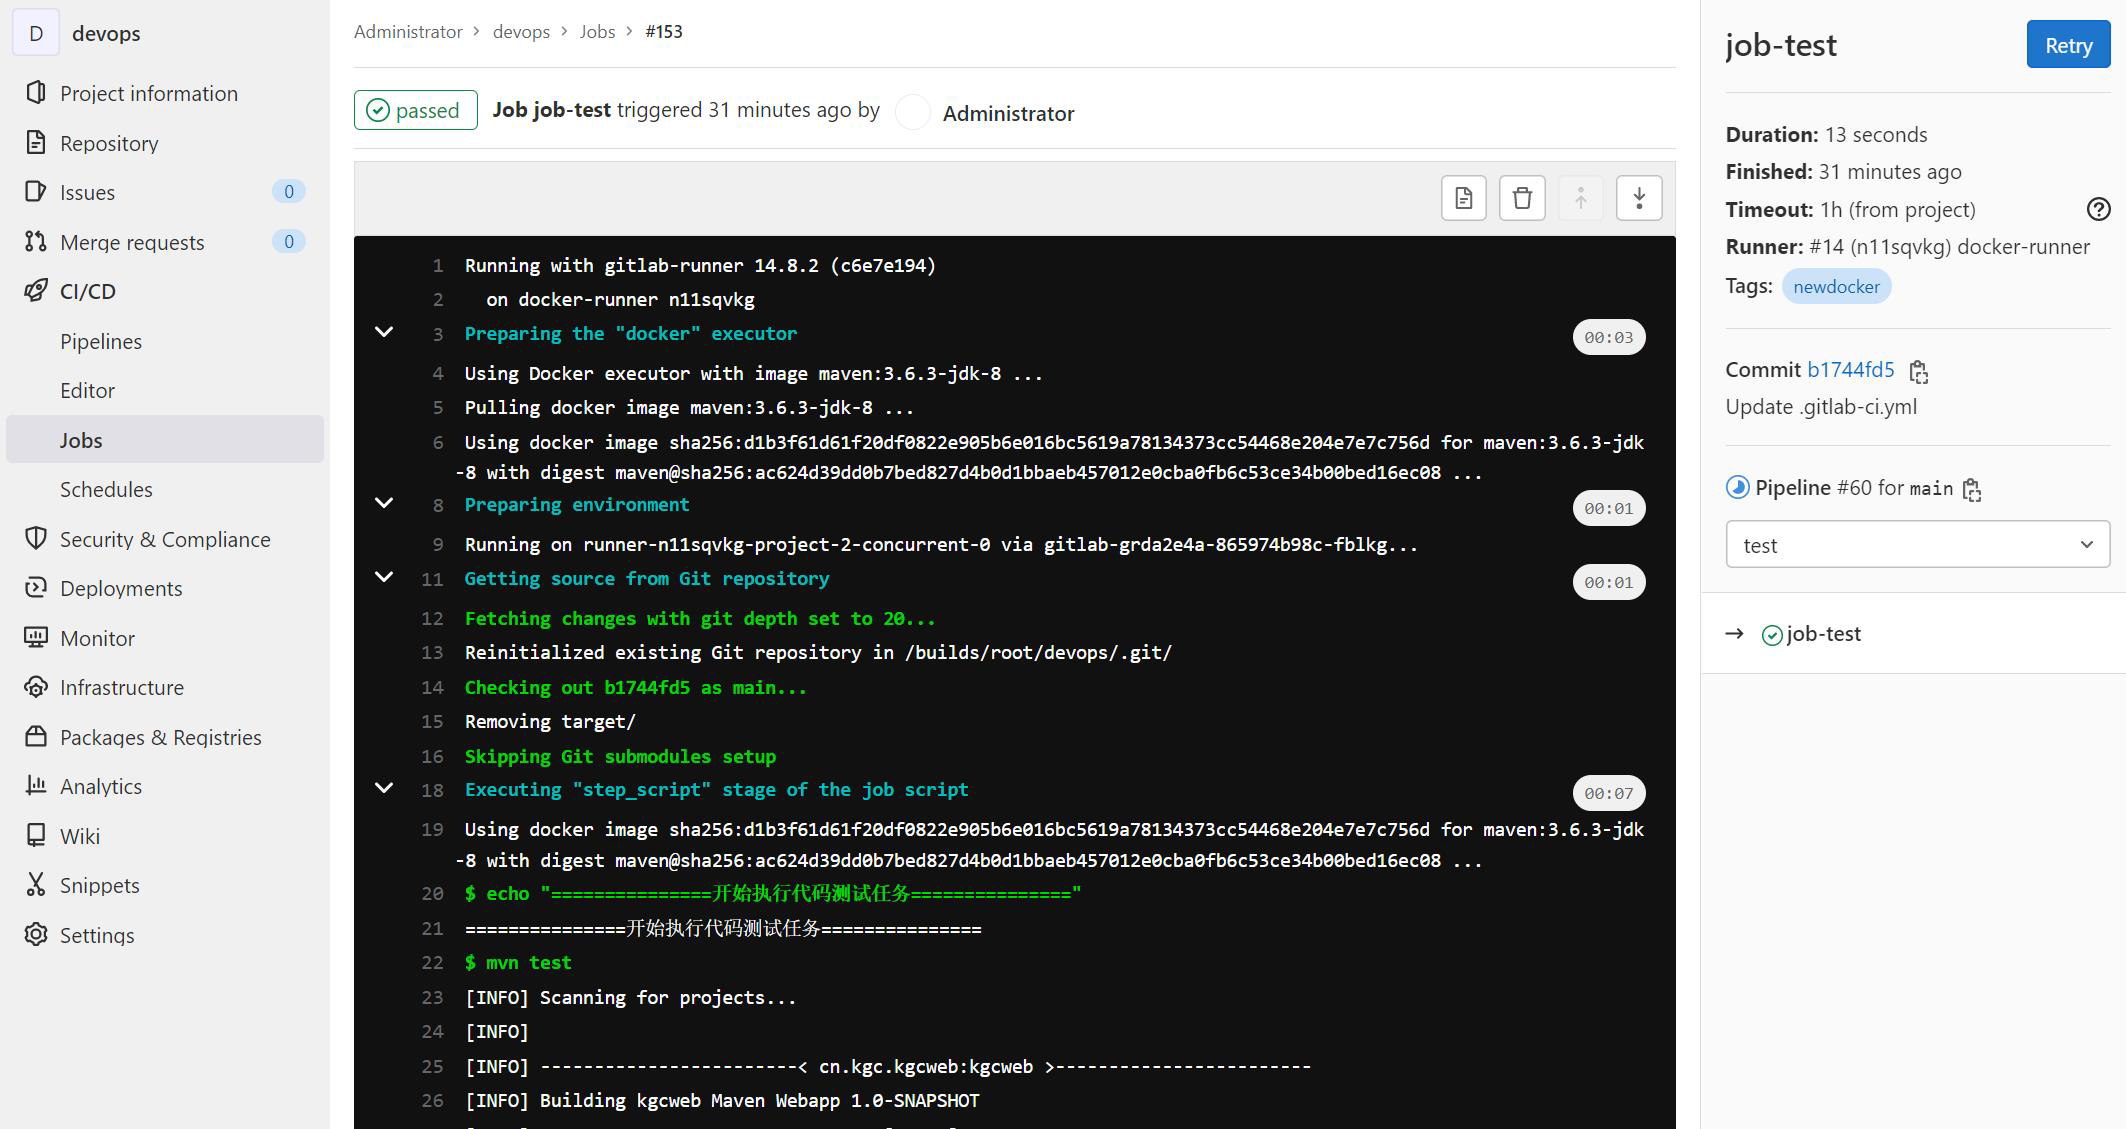This screenshot has width=2126, height=1129.
Task: Copy pipeline branch name via copy icon
Action: click(1972, 490)
